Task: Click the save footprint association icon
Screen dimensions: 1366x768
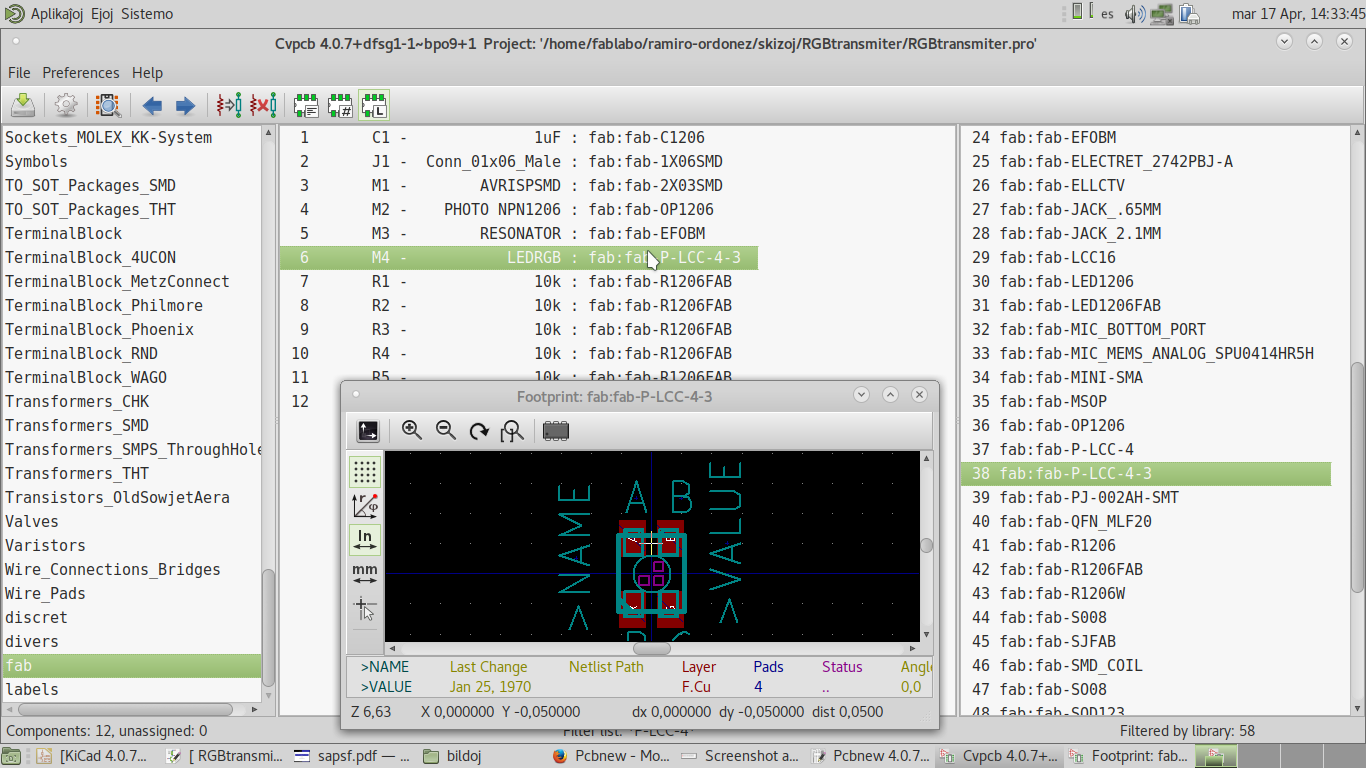Action: click(23, 105)
